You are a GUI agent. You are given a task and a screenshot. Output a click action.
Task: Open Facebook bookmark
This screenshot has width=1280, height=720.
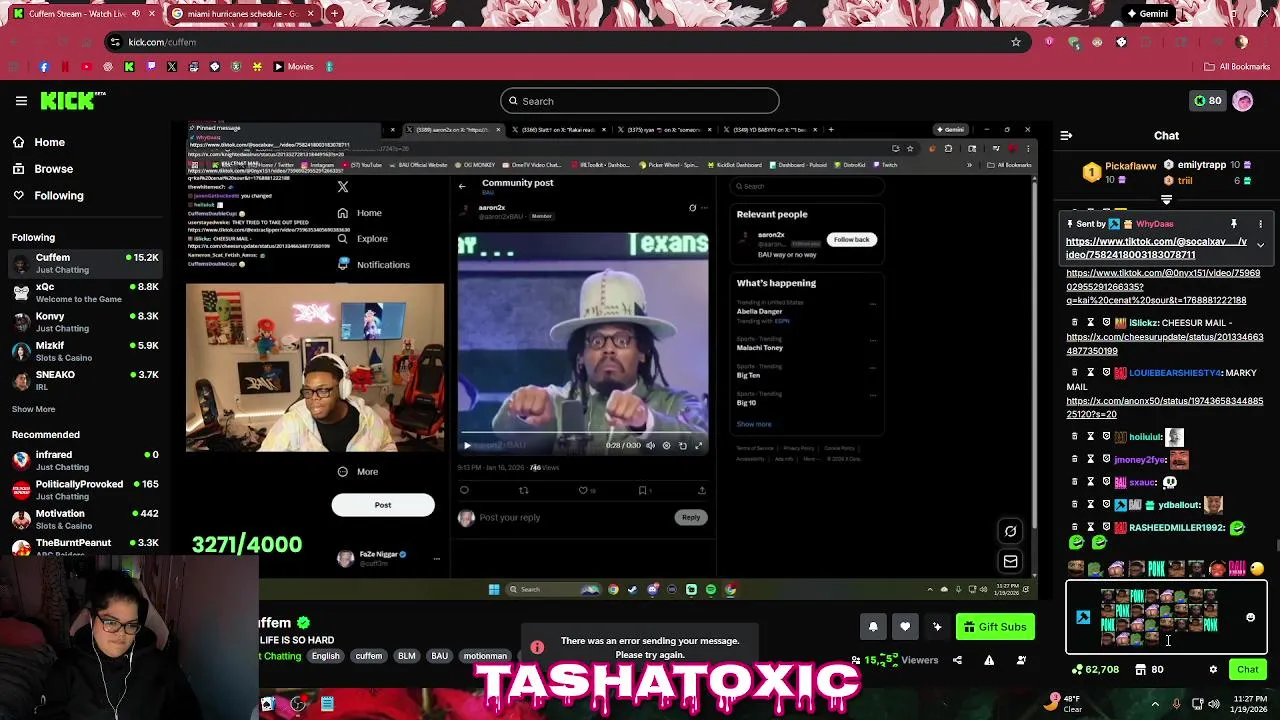44,67
